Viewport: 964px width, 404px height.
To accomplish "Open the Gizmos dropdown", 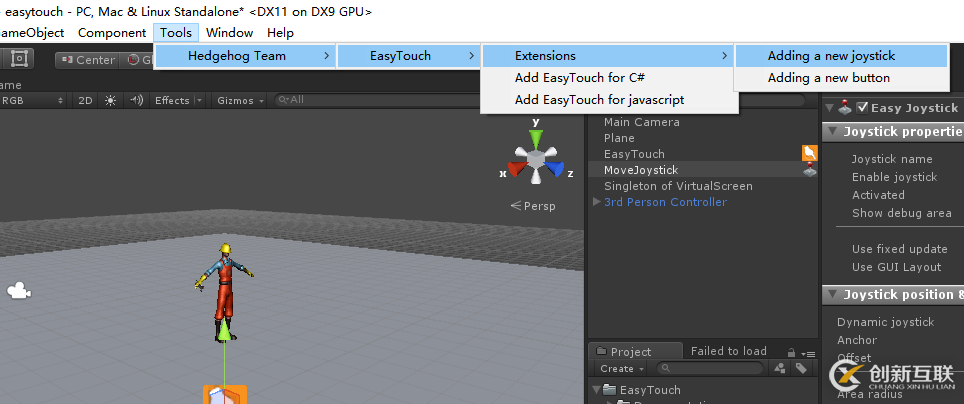I will point(240,100).
